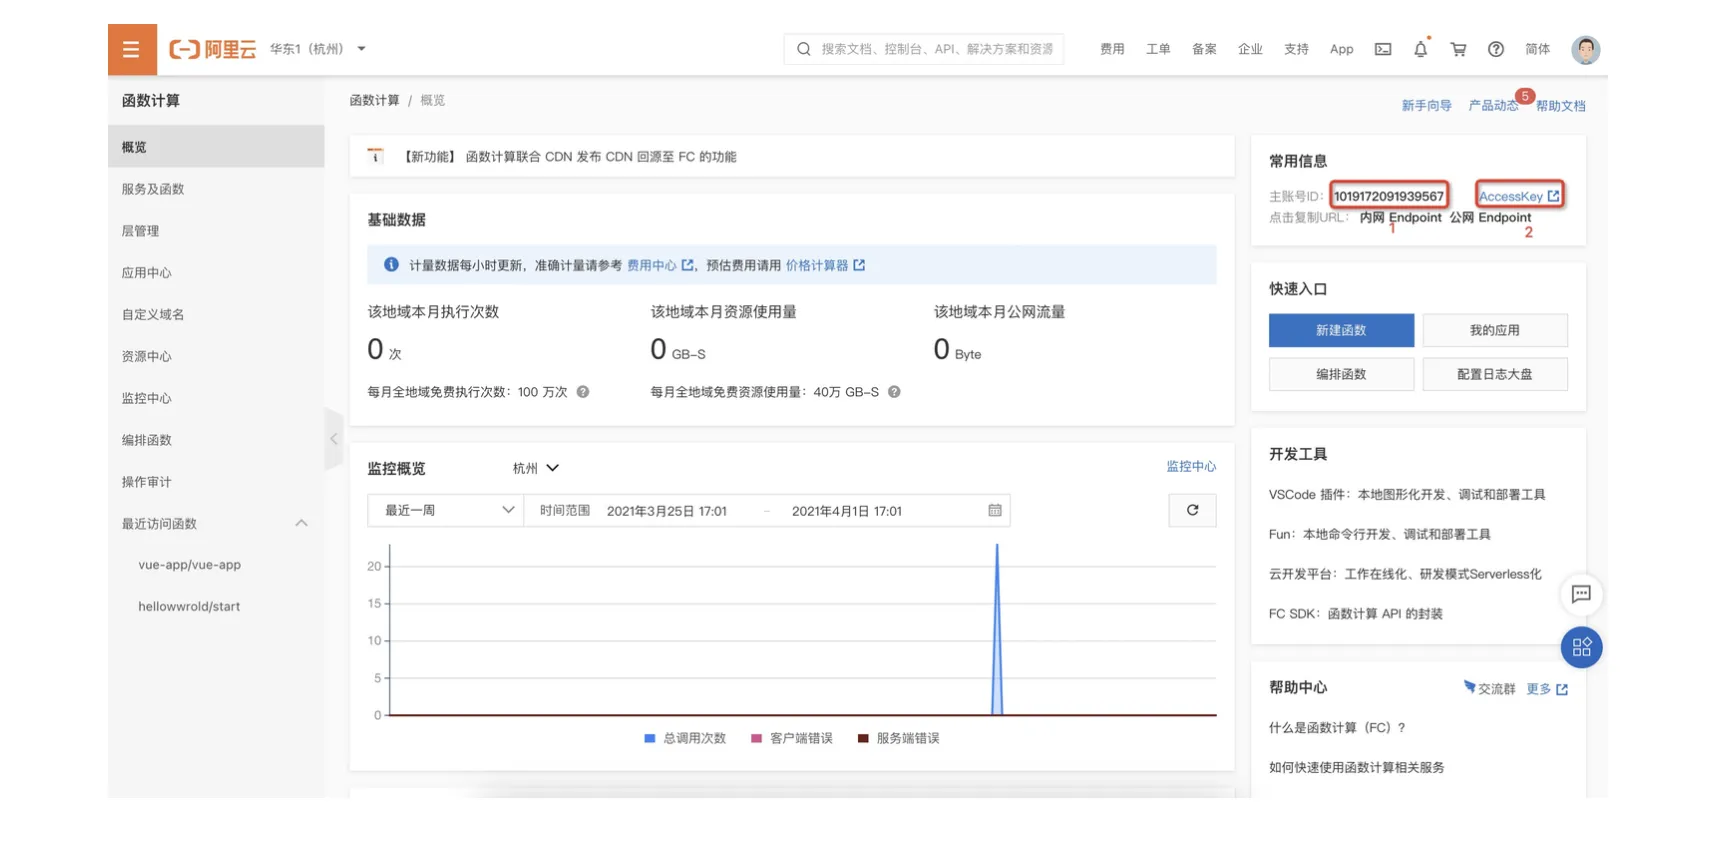Open the calendar date picker icon
1722x866 pixels.
coord(995,510)
